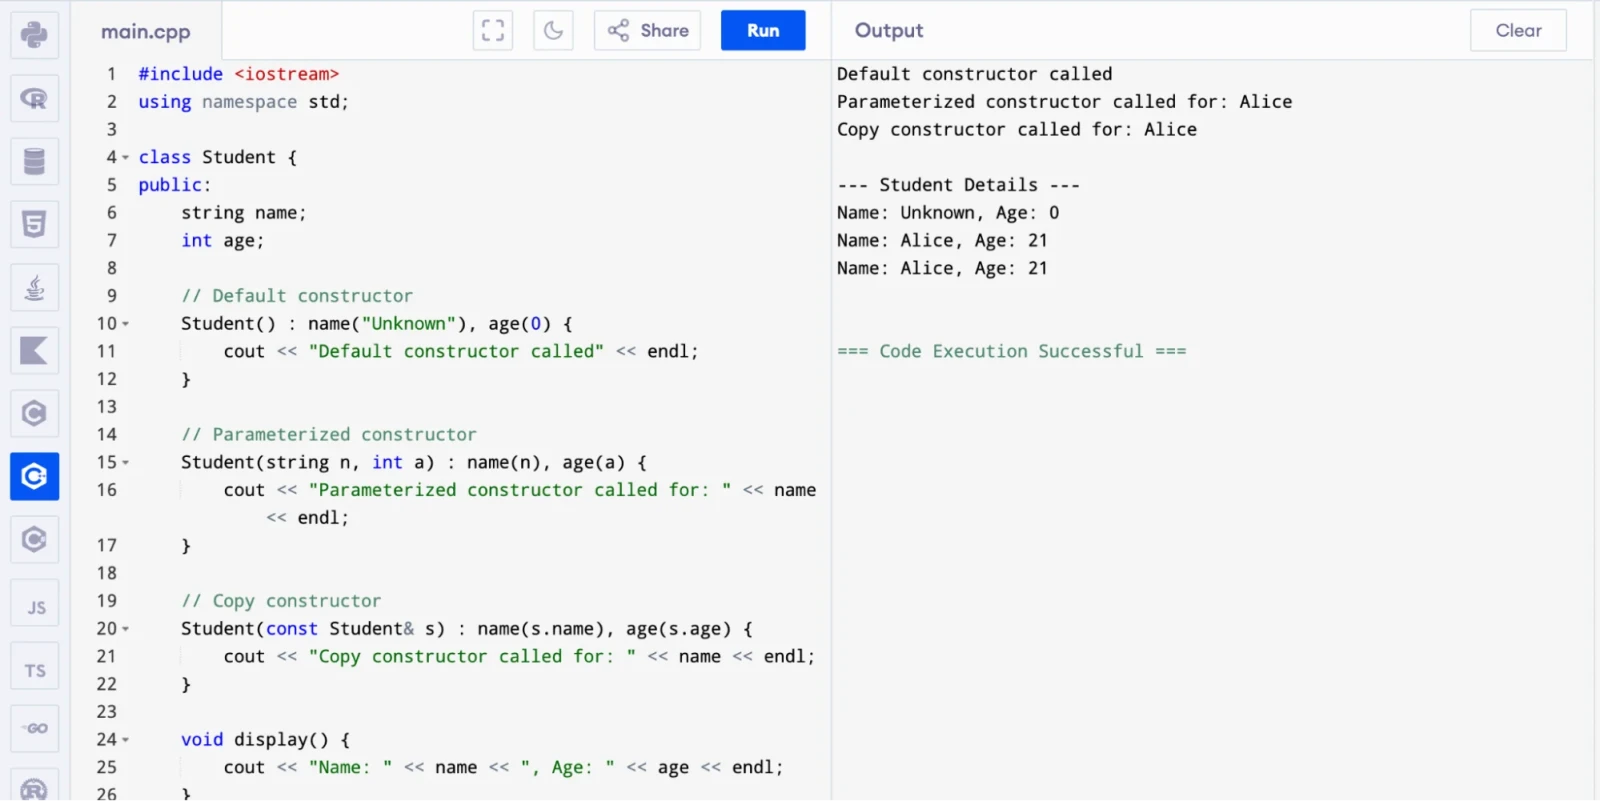The width and height of the screenshot is (1600, 801).
Task: Clear the output panel
Action: (1518, 30)
